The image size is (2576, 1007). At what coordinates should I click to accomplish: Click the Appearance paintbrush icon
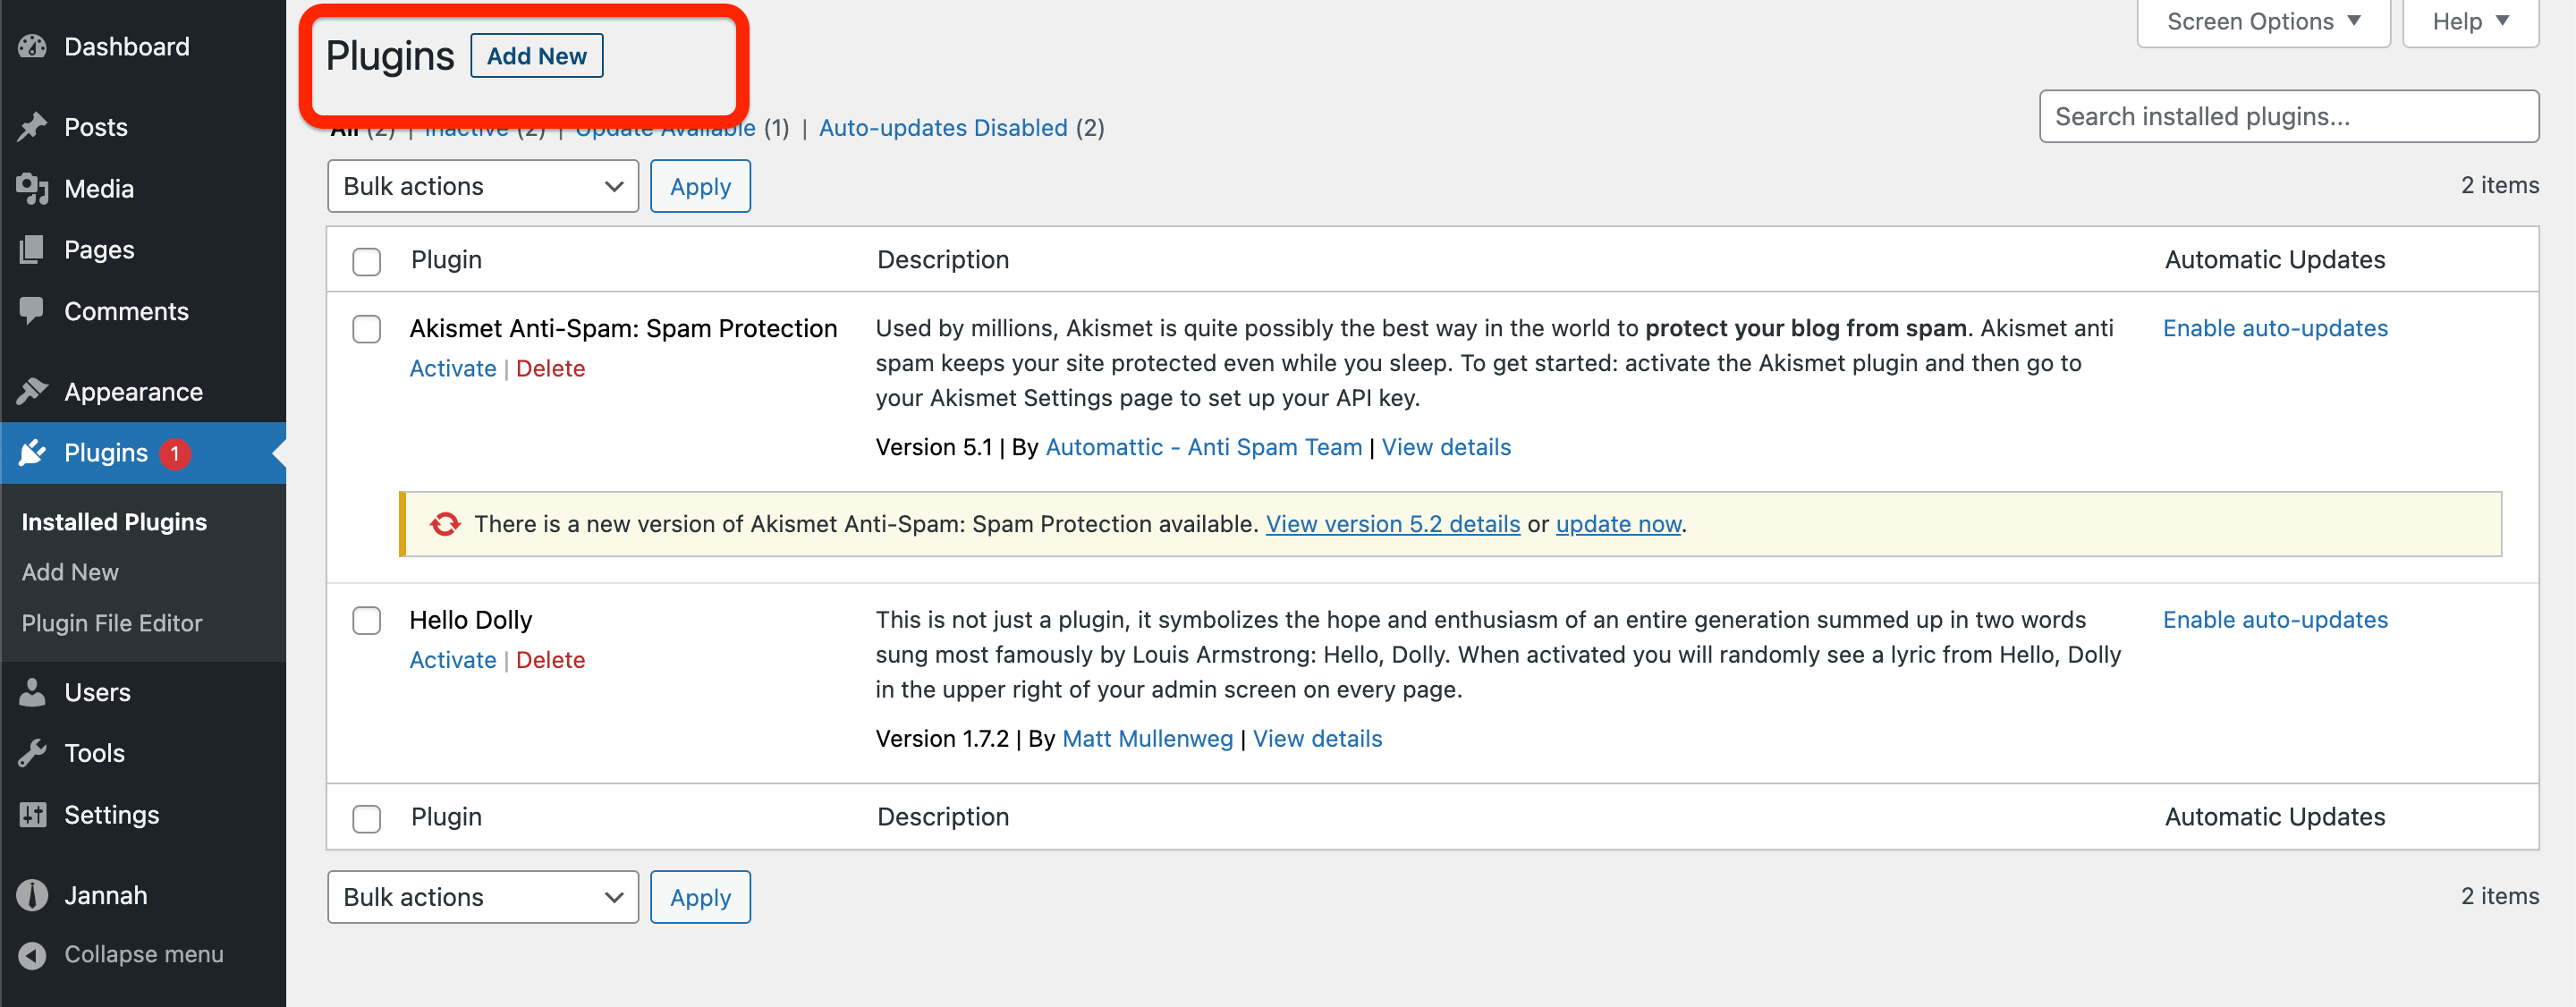pyautogui.click(x=32, y=392)
